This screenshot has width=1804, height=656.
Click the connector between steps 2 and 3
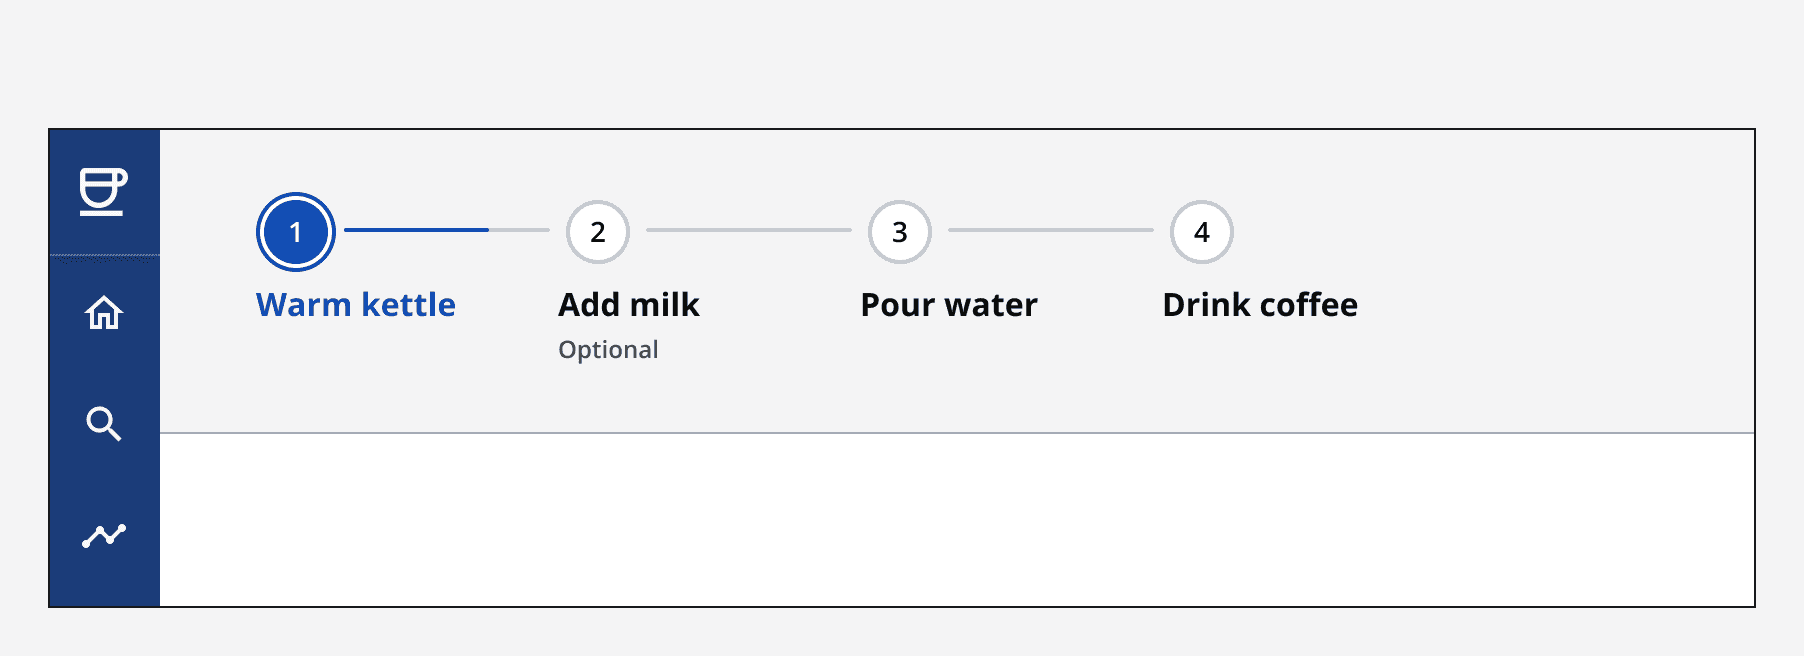tap(750, 231)
